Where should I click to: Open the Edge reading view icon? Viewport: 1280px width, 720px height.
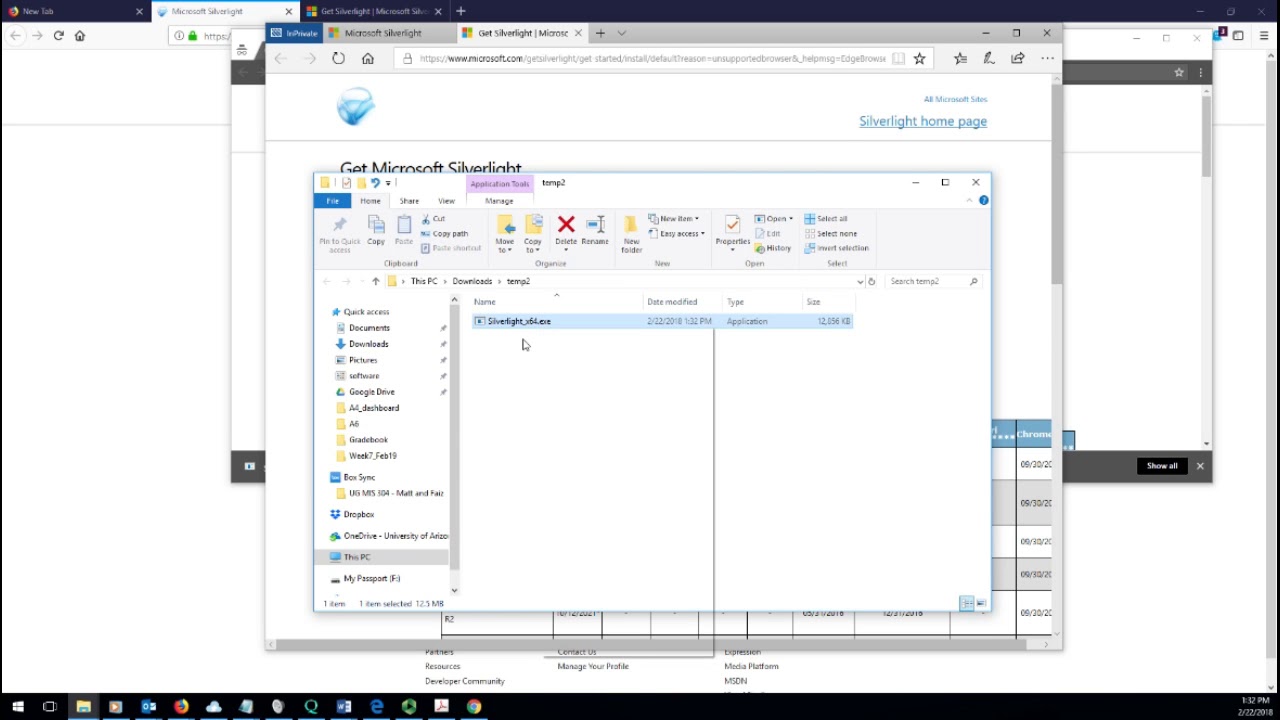tap(898, 59)
